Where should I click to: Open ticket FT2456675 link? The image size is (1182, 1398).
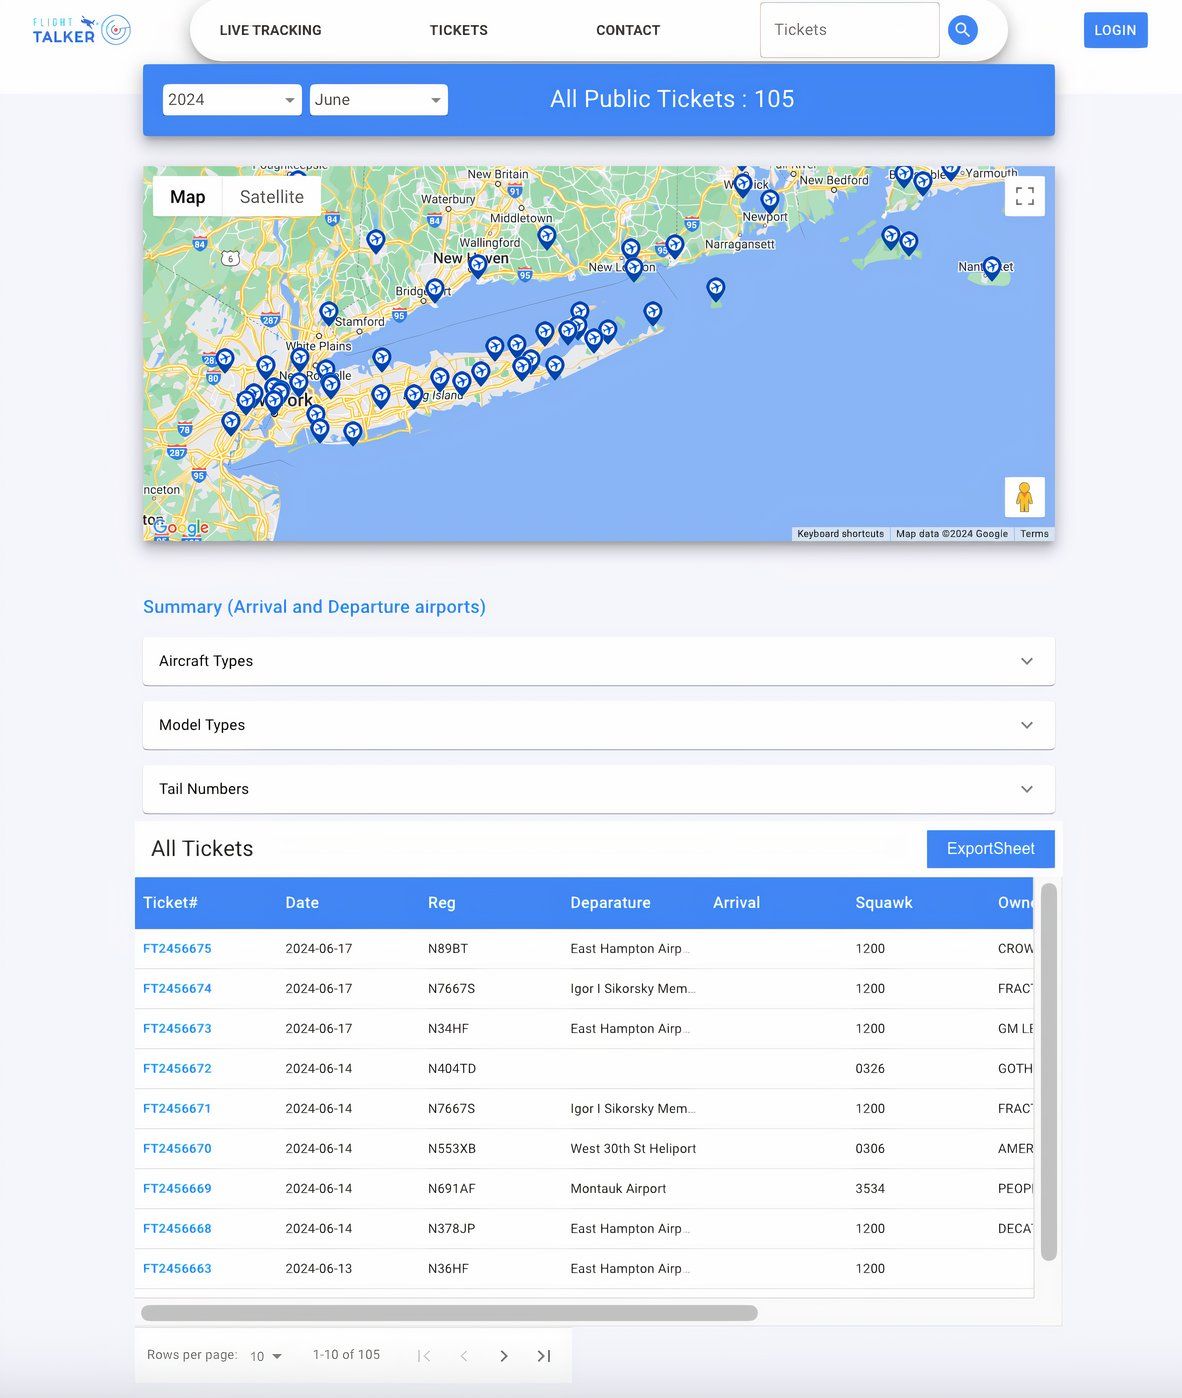point(177,949)
